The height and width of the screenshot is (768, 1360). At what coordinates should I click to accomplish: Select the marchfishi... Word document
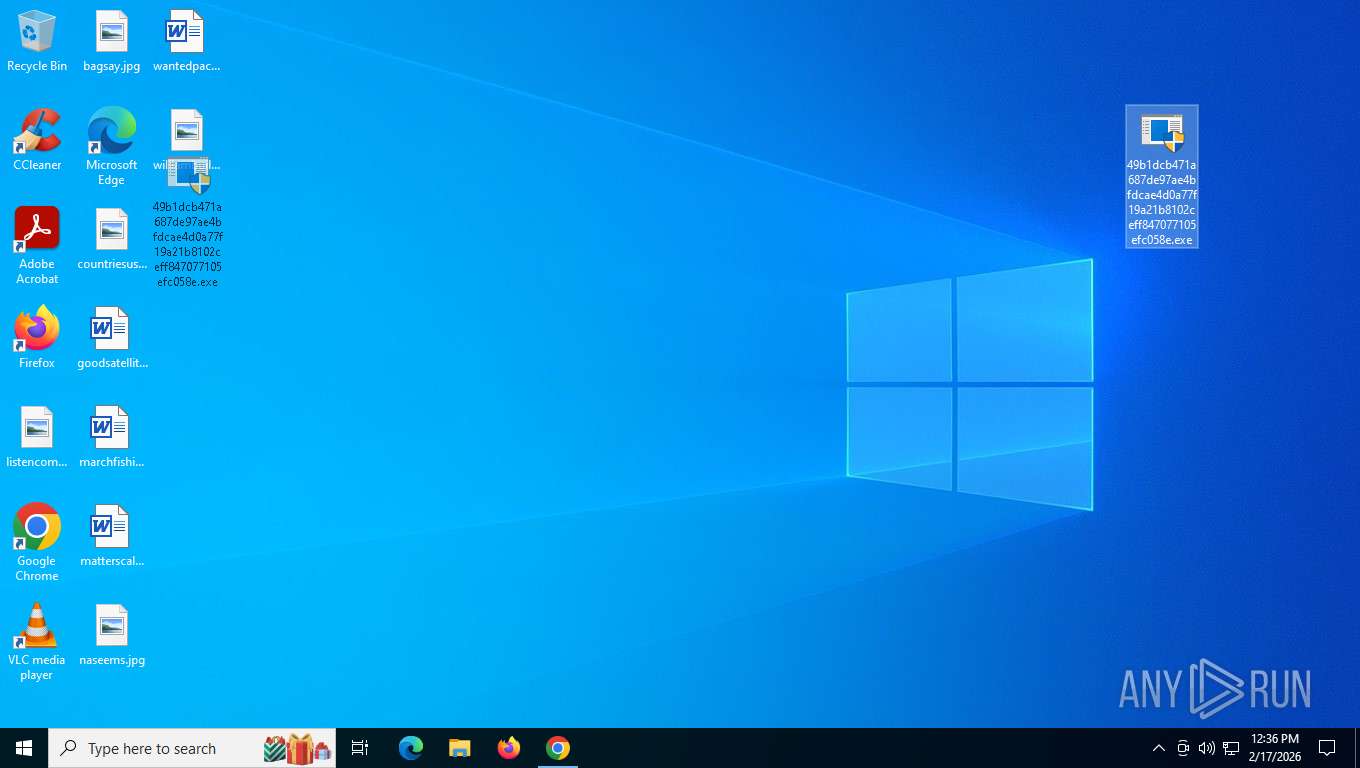pyautogui.click(x=112, y=437)
